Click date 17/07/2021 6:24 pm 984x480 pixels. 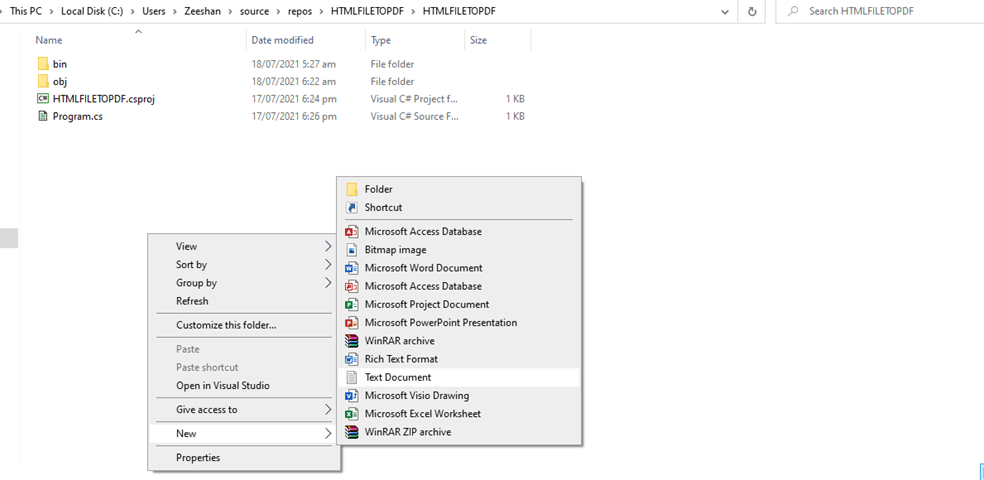pyautogui.click(x=294, y=99)
